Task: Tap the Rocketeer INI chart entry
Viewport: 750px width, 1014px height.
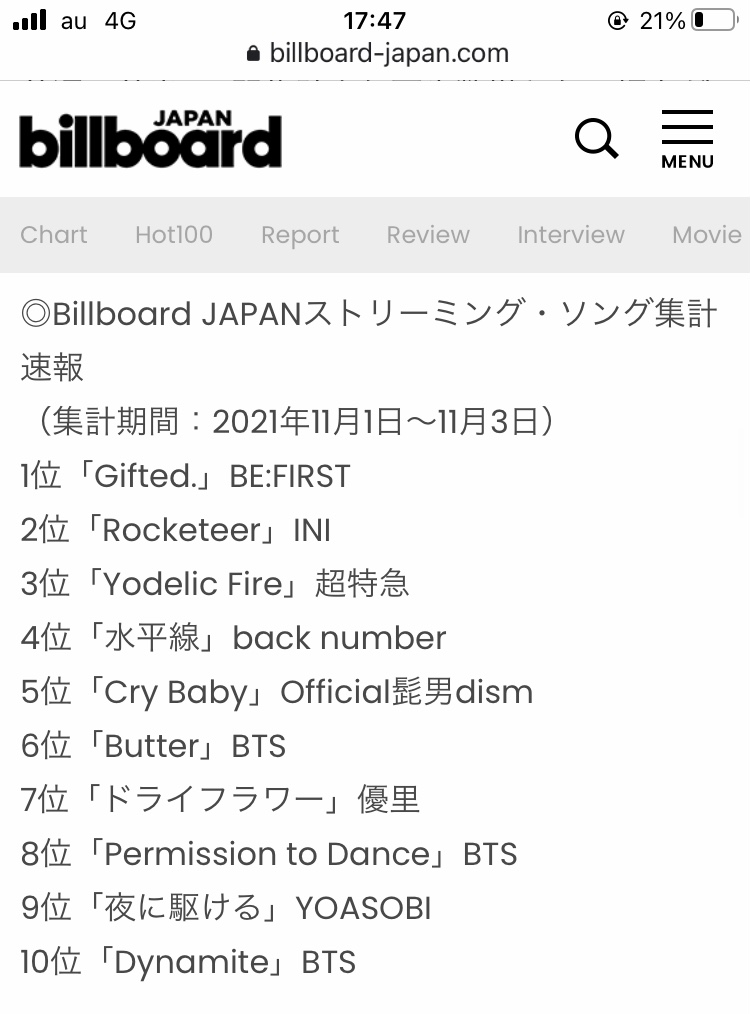Action: [x=175, y=530]
